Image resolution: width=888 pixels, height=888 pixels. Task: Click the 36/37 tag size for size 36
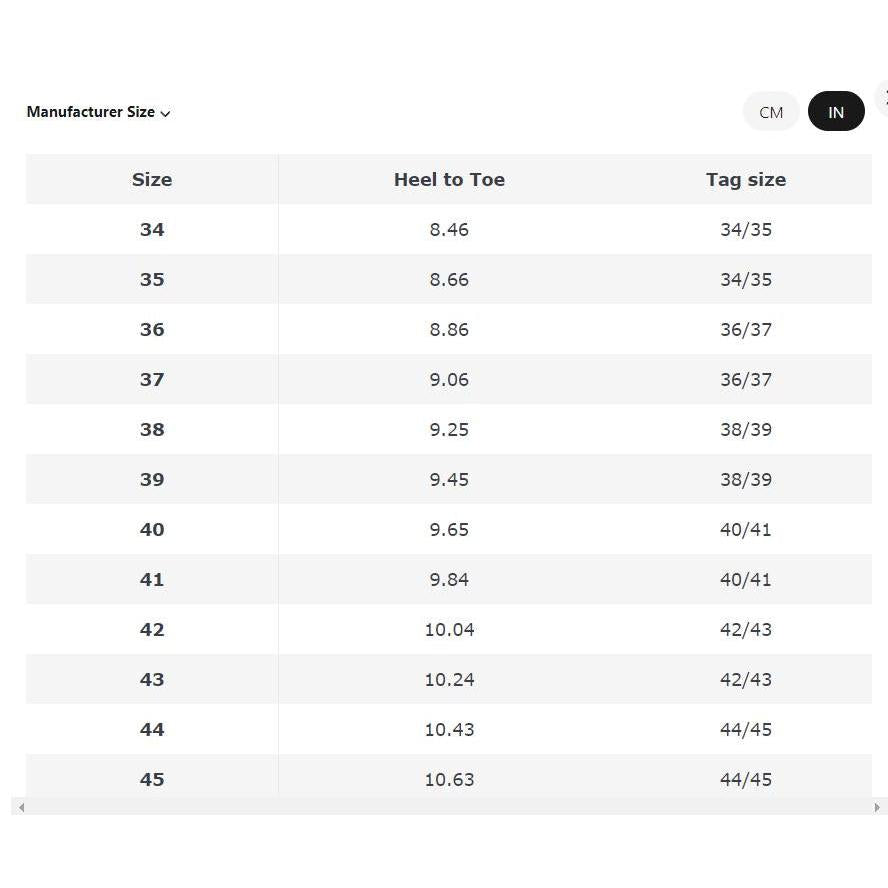[746, 330]
